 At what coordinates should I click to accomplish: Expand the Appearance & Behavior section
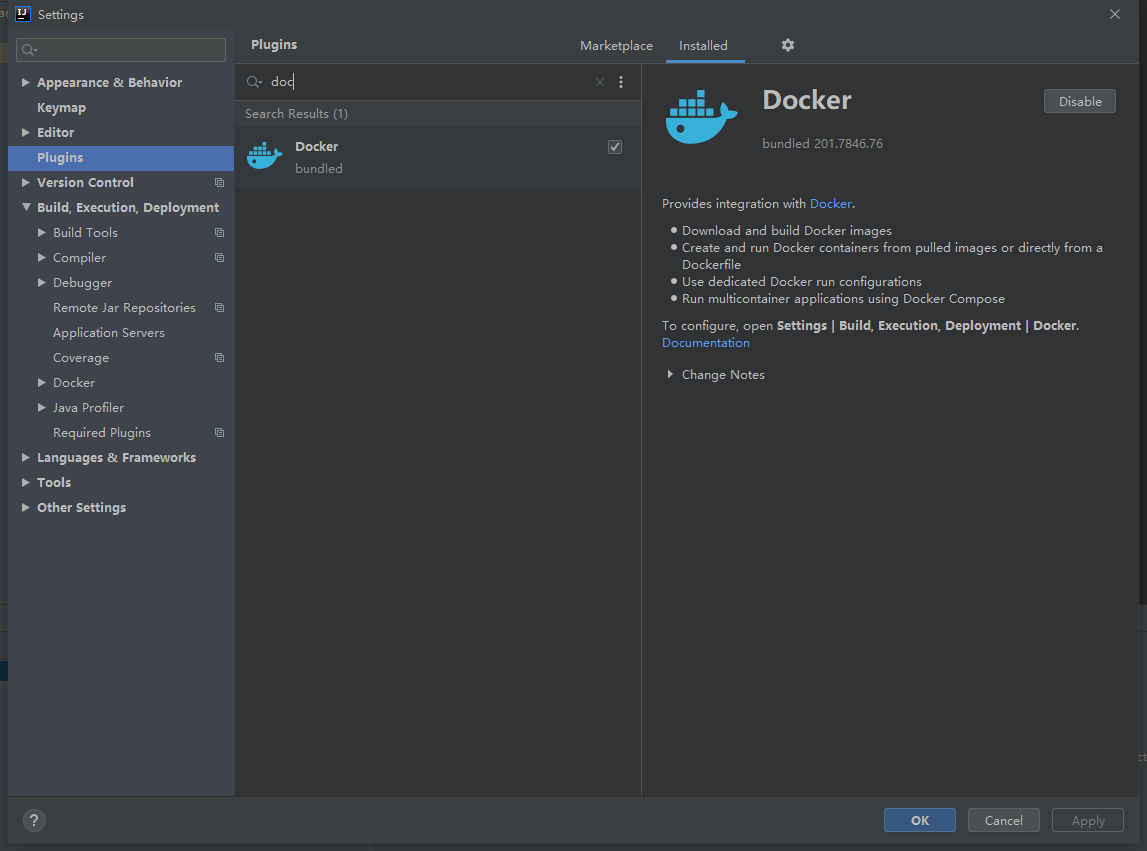pos(25,82)
